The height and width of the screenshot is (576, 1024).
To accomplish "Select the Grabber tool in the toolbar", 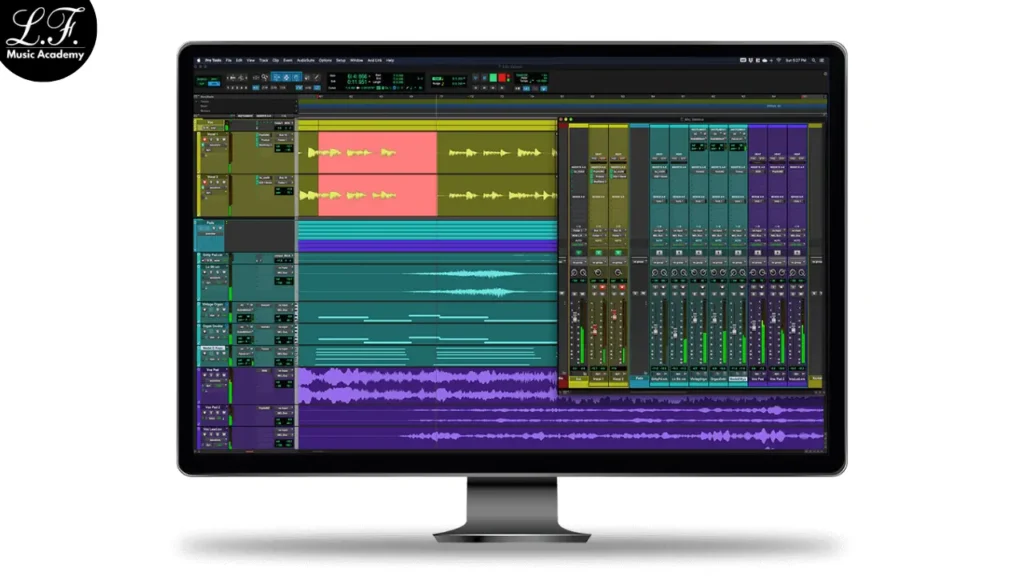I will (297, 77).
